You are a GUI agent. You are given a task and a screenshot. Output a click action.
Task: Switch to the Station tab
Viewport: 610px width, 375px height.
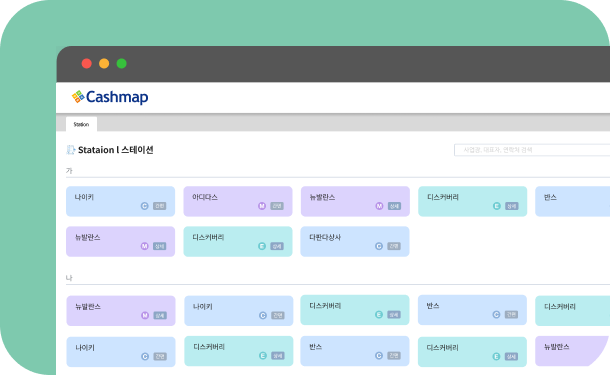pyautogui.click(x=81, y=124)
